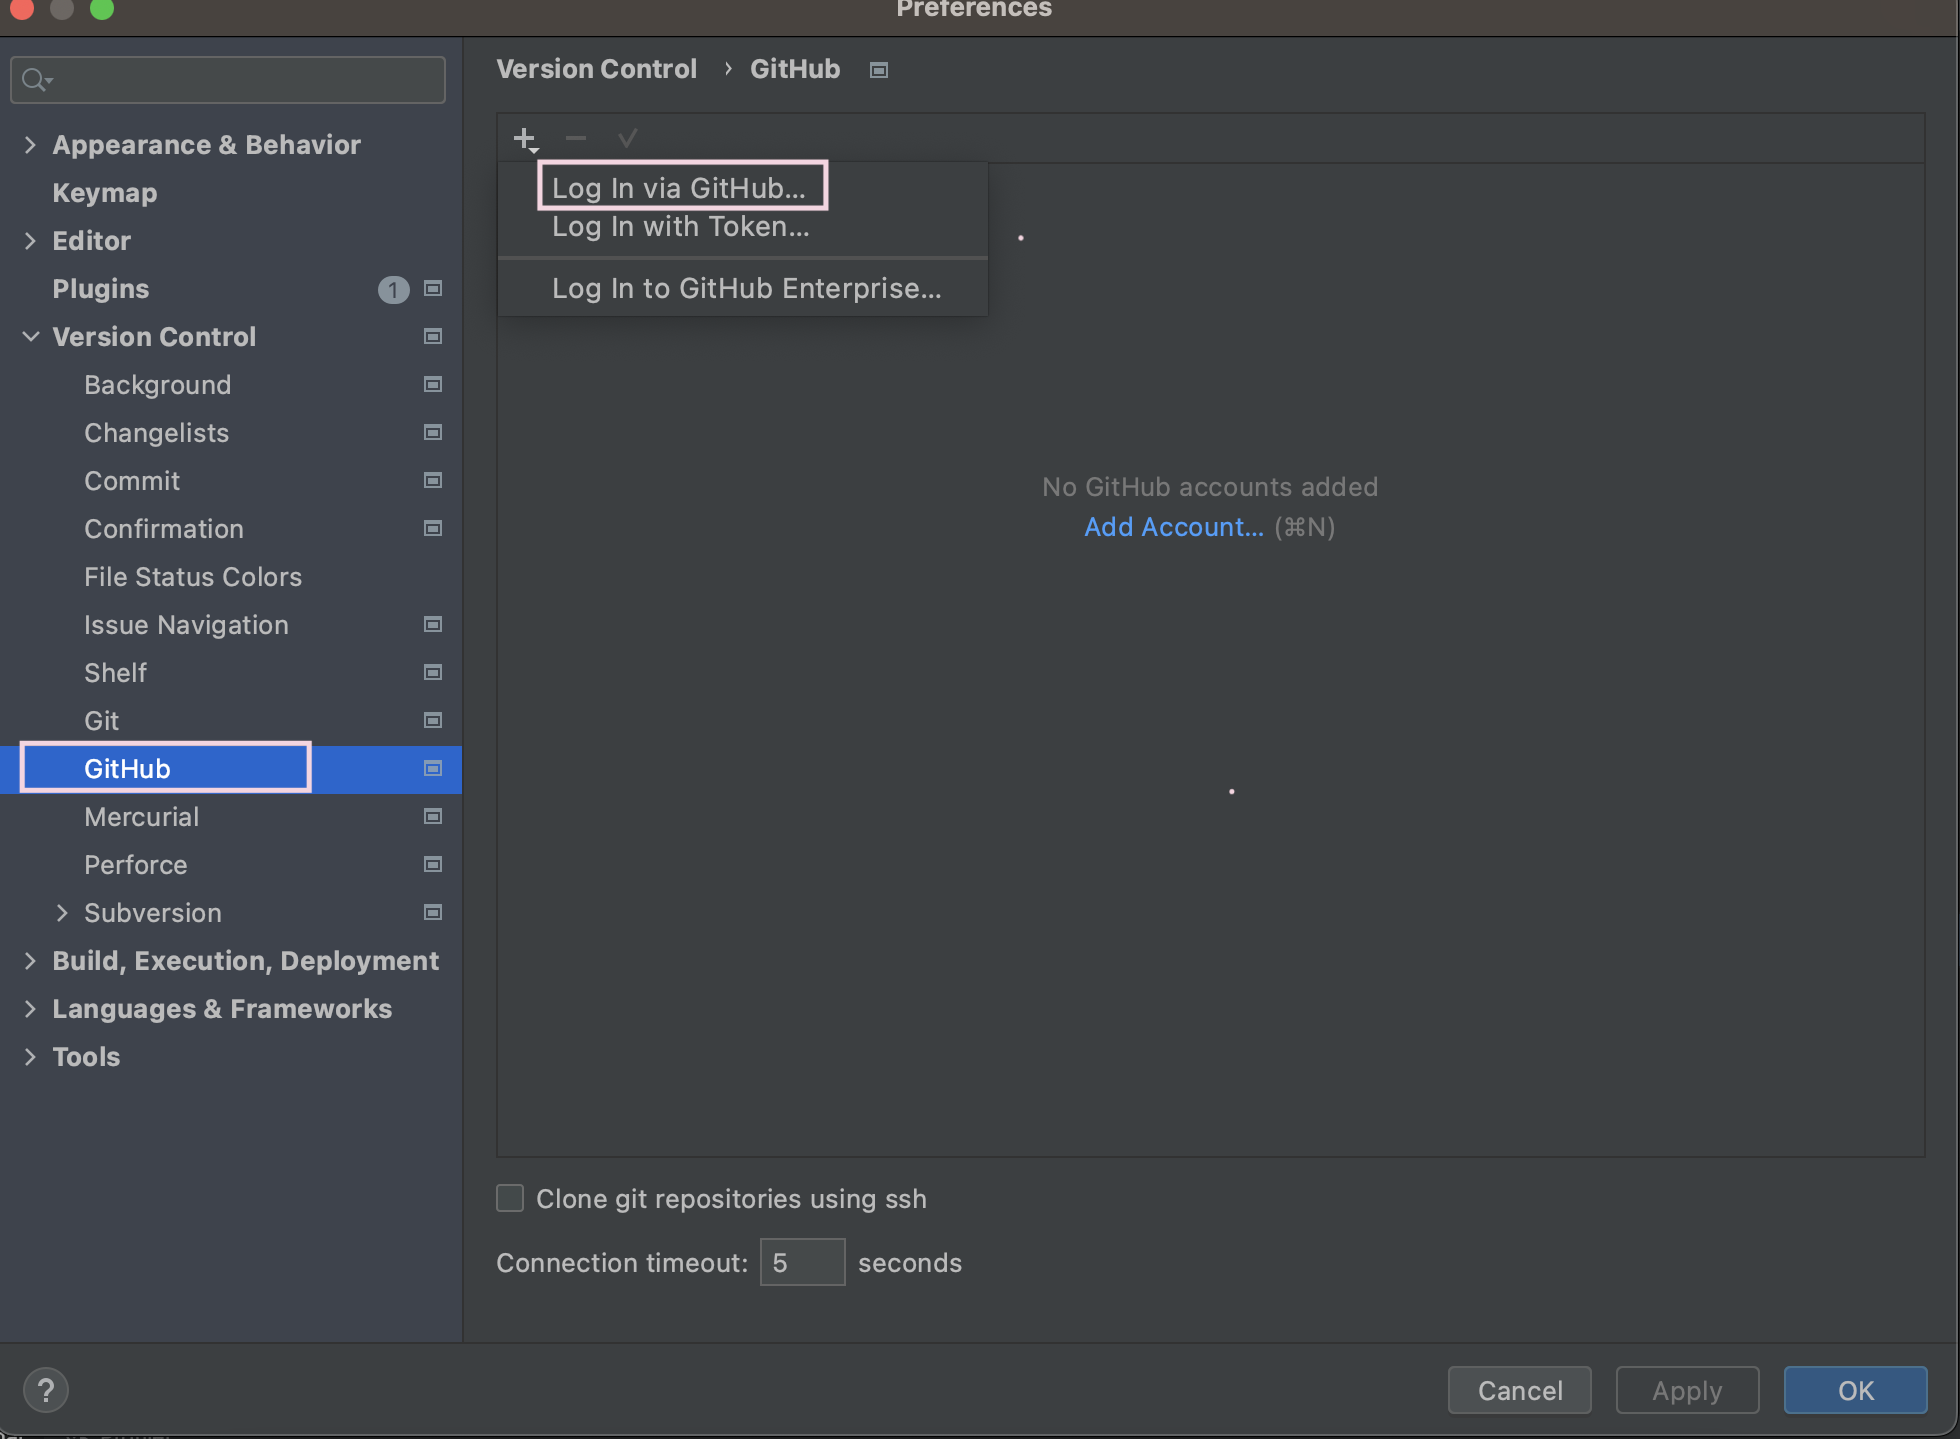
Task: Click the project settings icon on Shelf row
Action: [x=433, y=672]
